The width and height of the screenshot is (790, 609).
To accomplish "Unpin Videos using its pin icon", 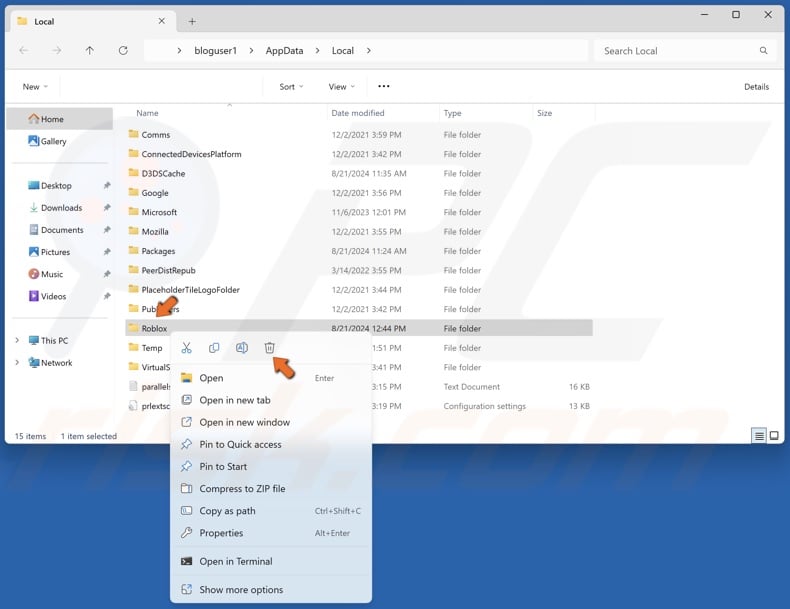I will pyautogui.click(x=107, y=296).
